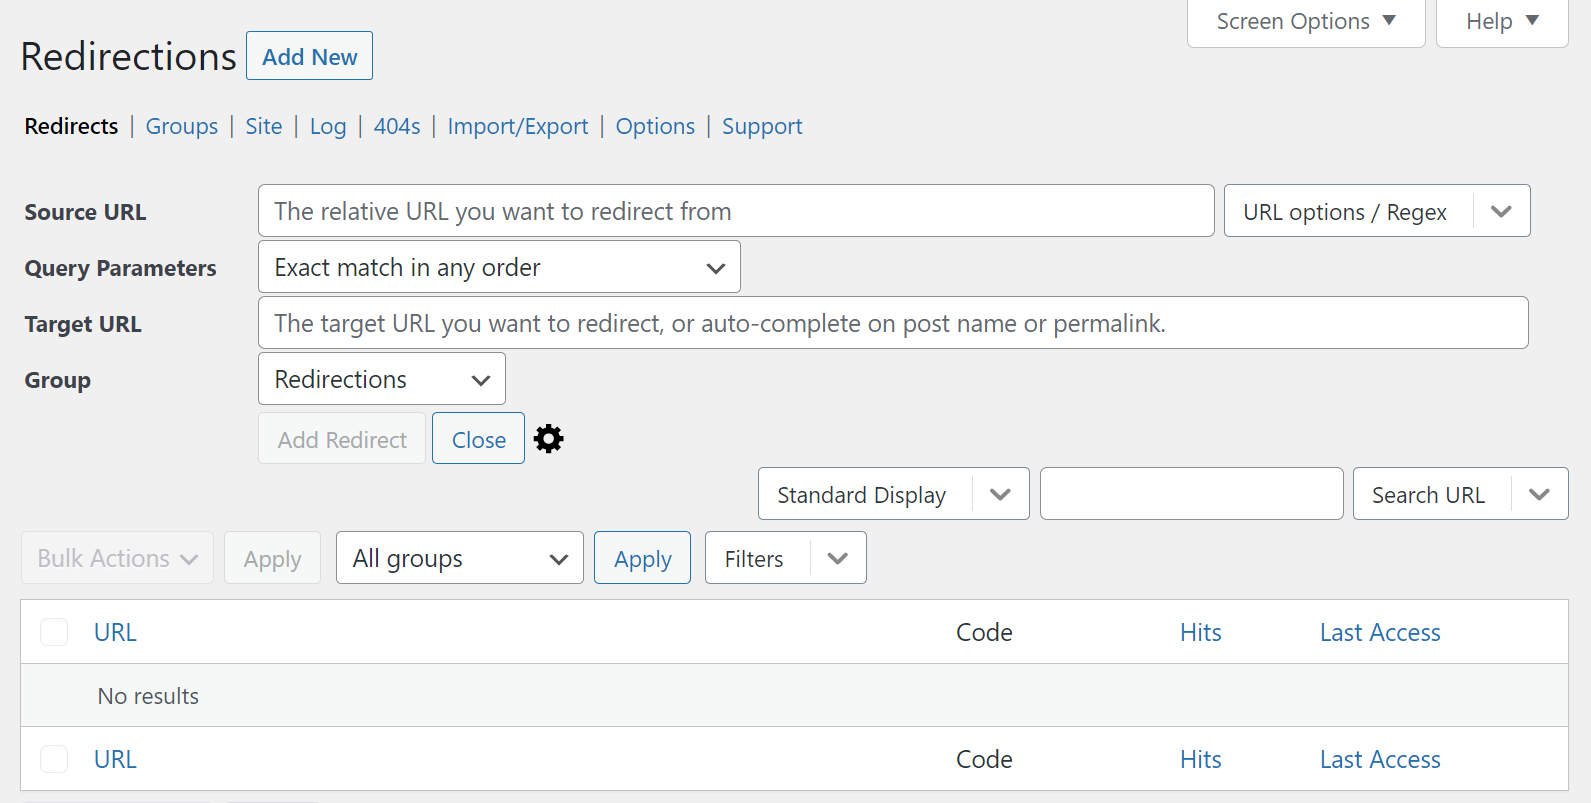Sort the table by Hits column header

[1200, 632]
